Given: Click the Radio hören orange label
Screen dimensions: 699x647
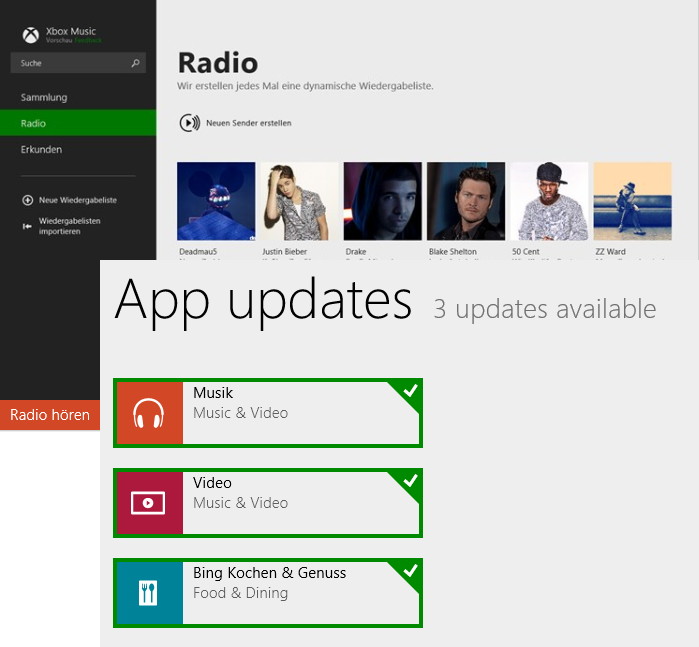Looking at the screenshot, I should (x=50, y=415).
